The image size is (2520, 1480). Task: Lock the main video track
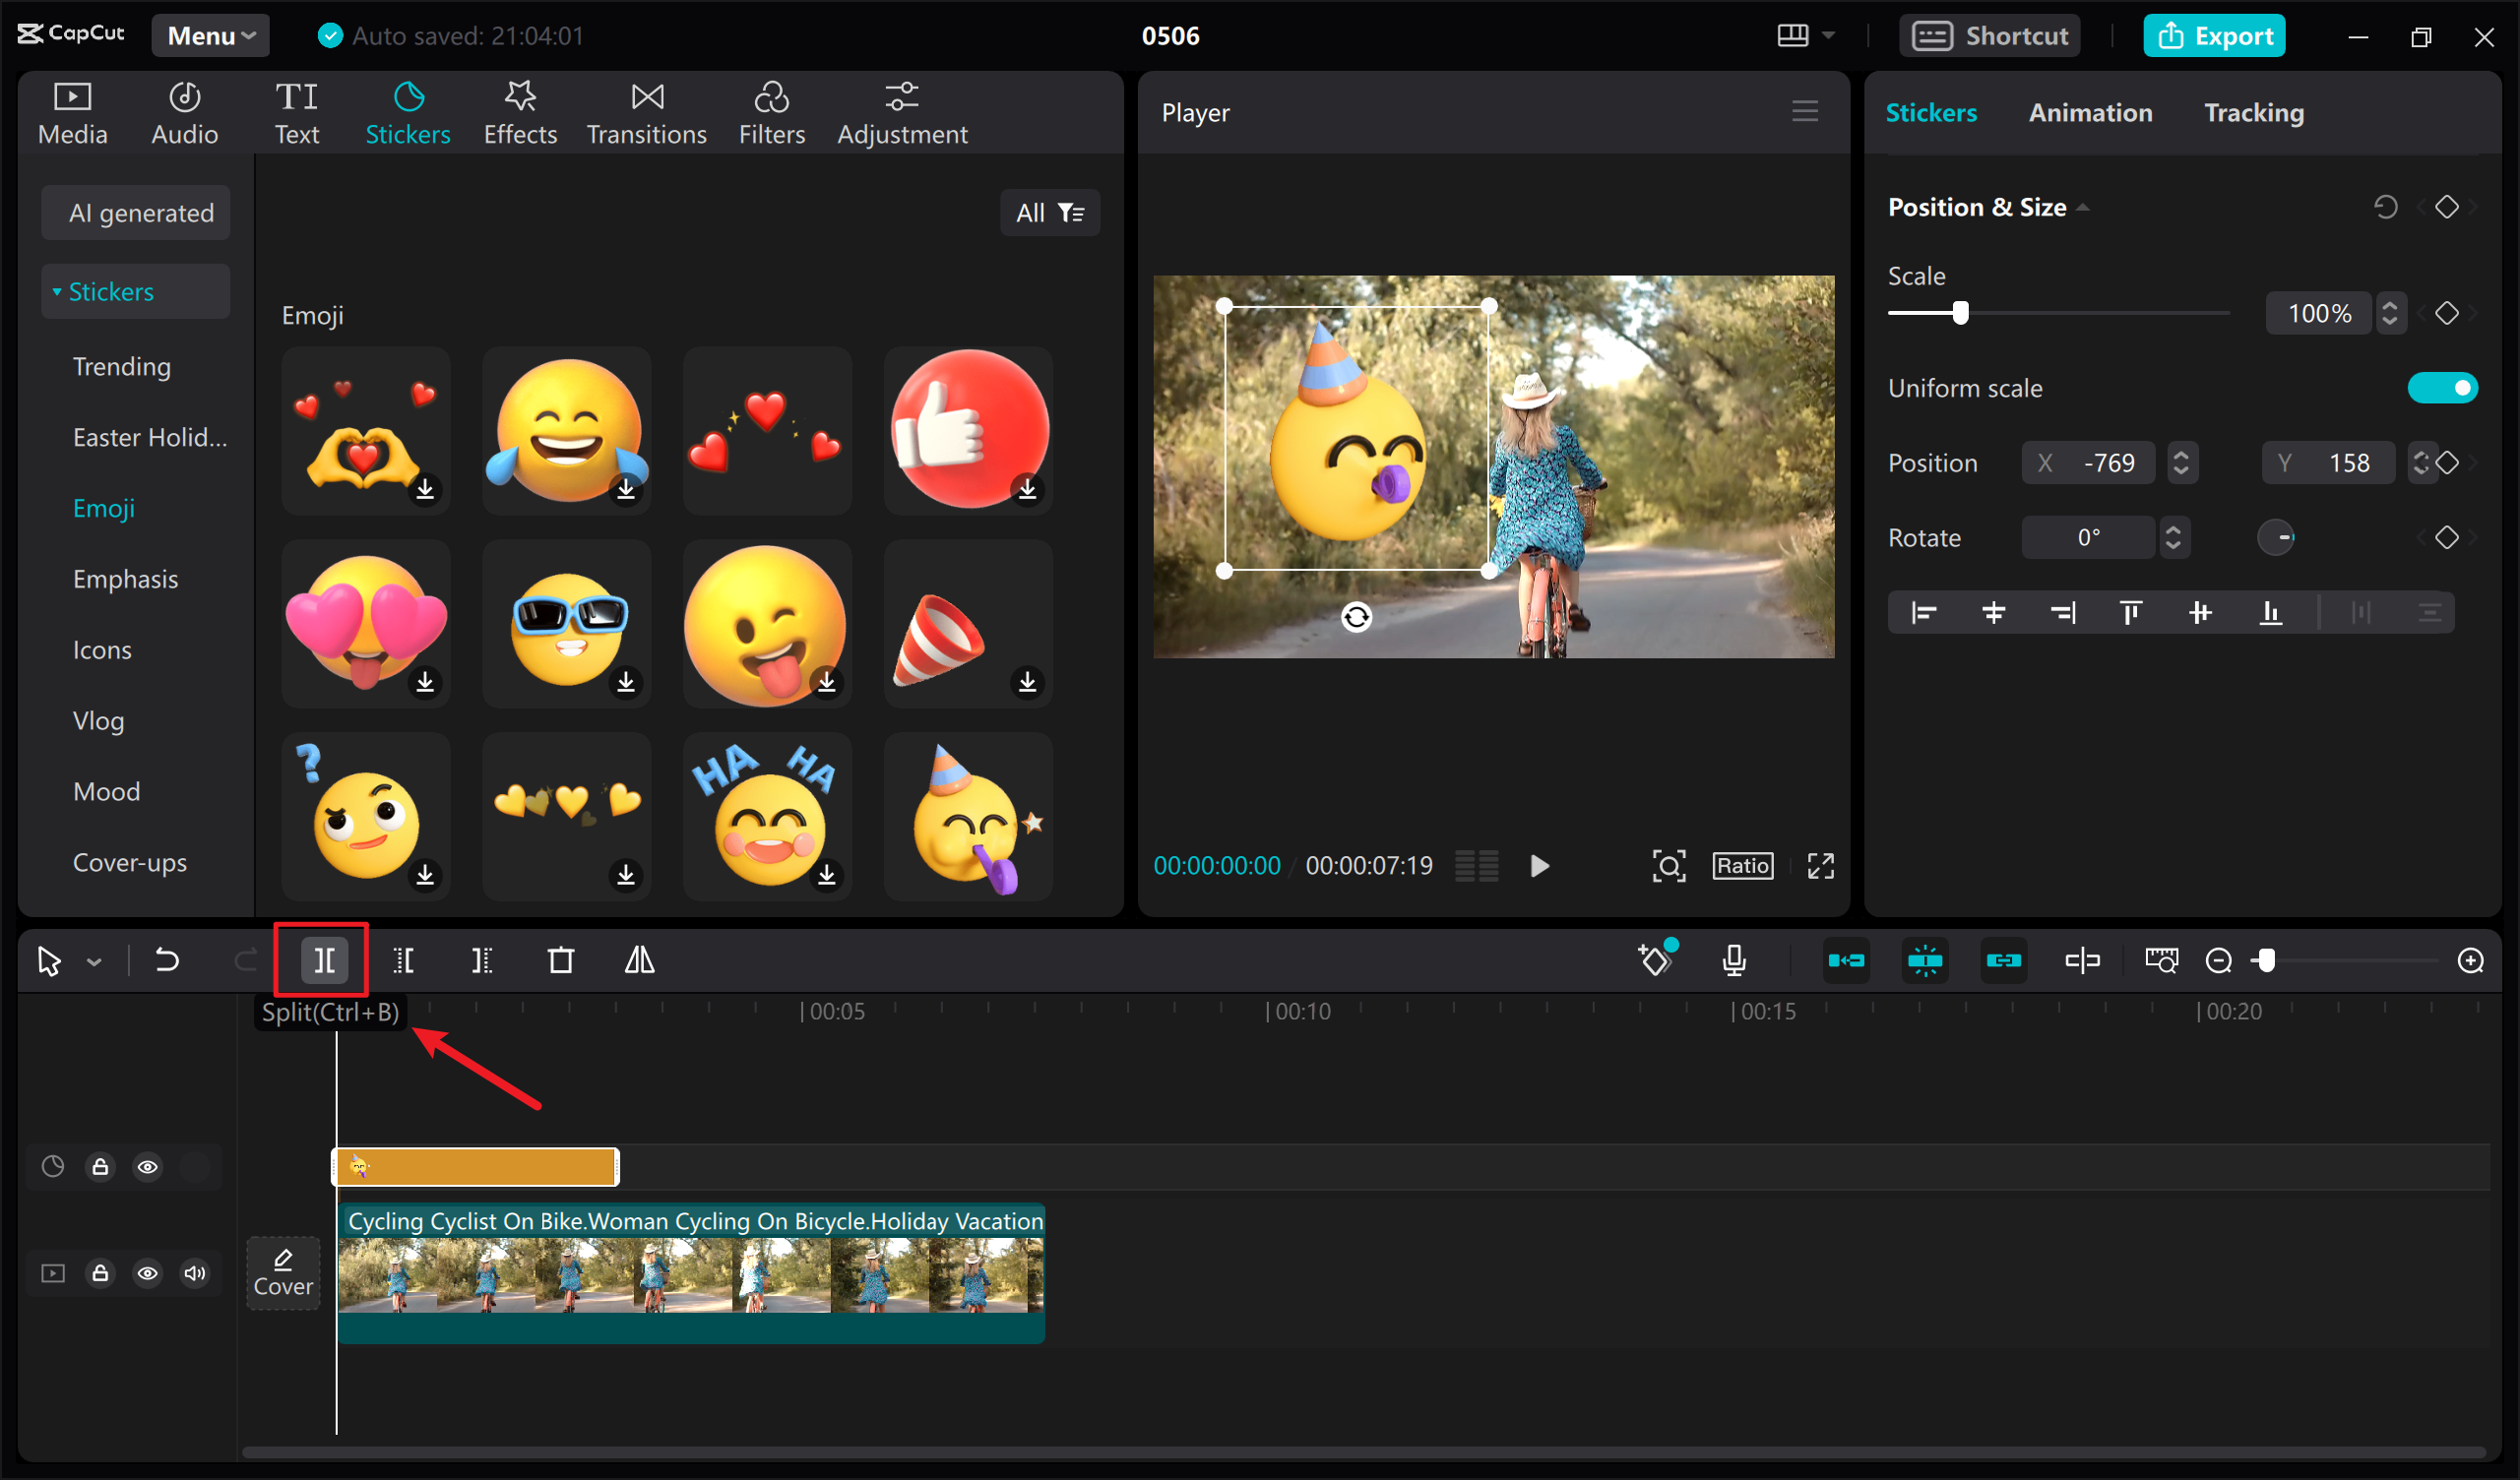[100, 1273]
